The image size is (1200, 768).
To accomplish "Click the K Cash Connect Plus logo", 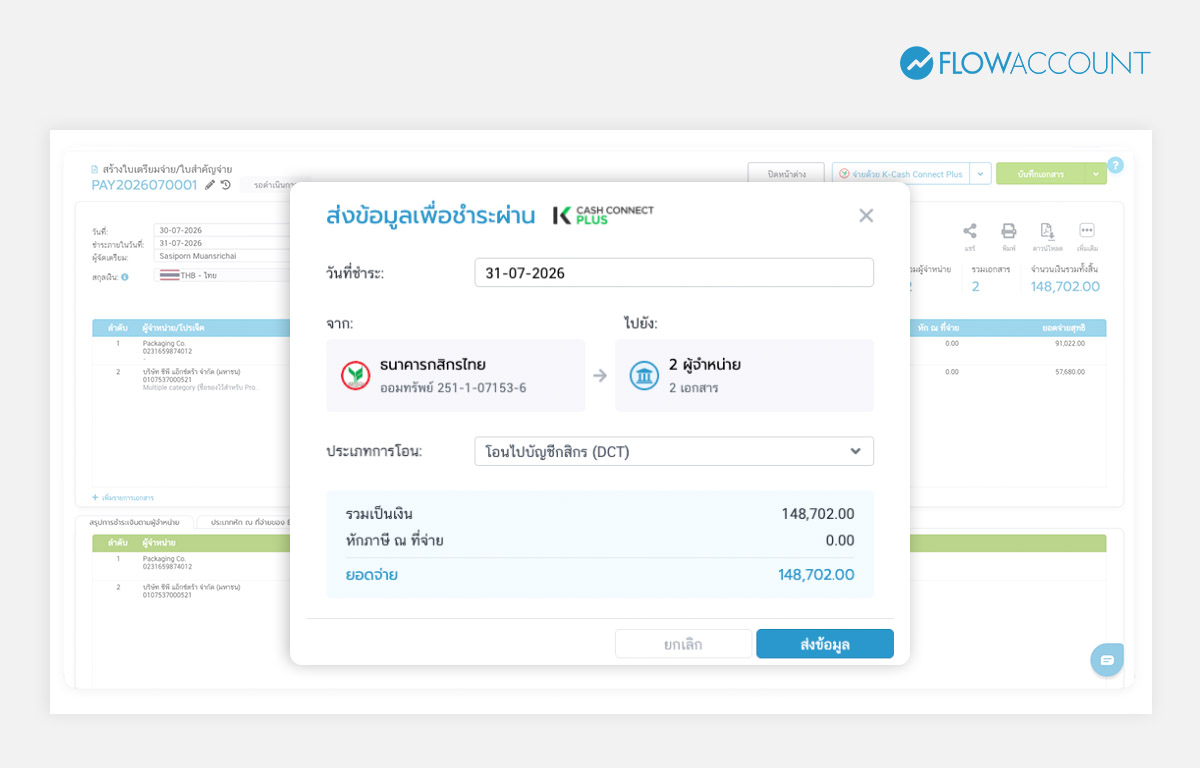I will (603, 215).
